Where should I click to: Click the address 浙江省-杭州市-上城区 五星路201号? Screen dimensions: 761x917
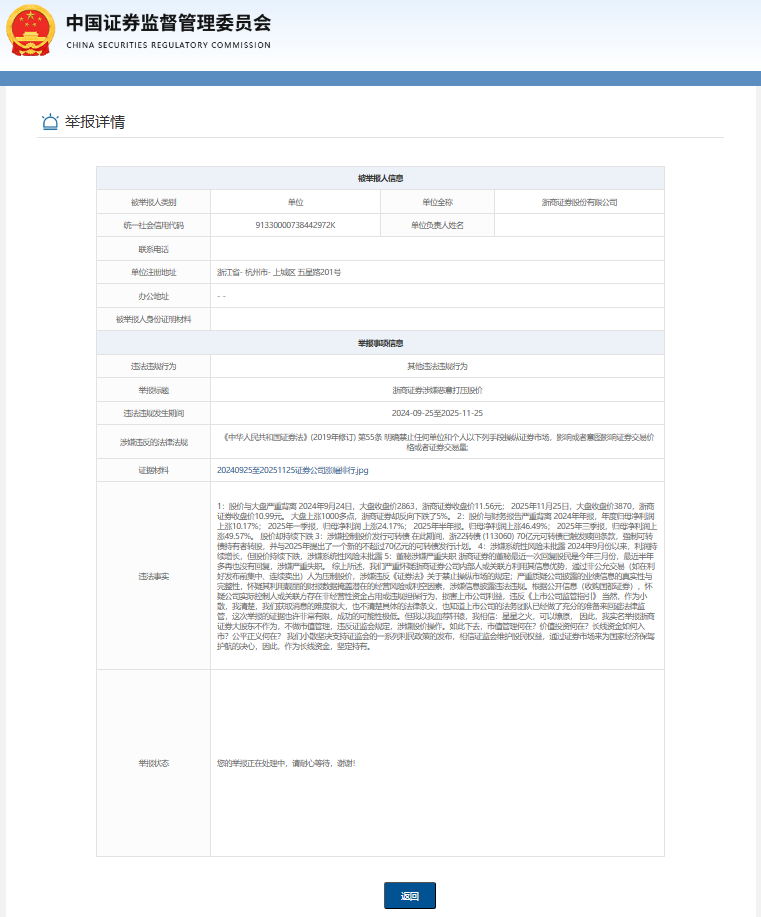279,273
